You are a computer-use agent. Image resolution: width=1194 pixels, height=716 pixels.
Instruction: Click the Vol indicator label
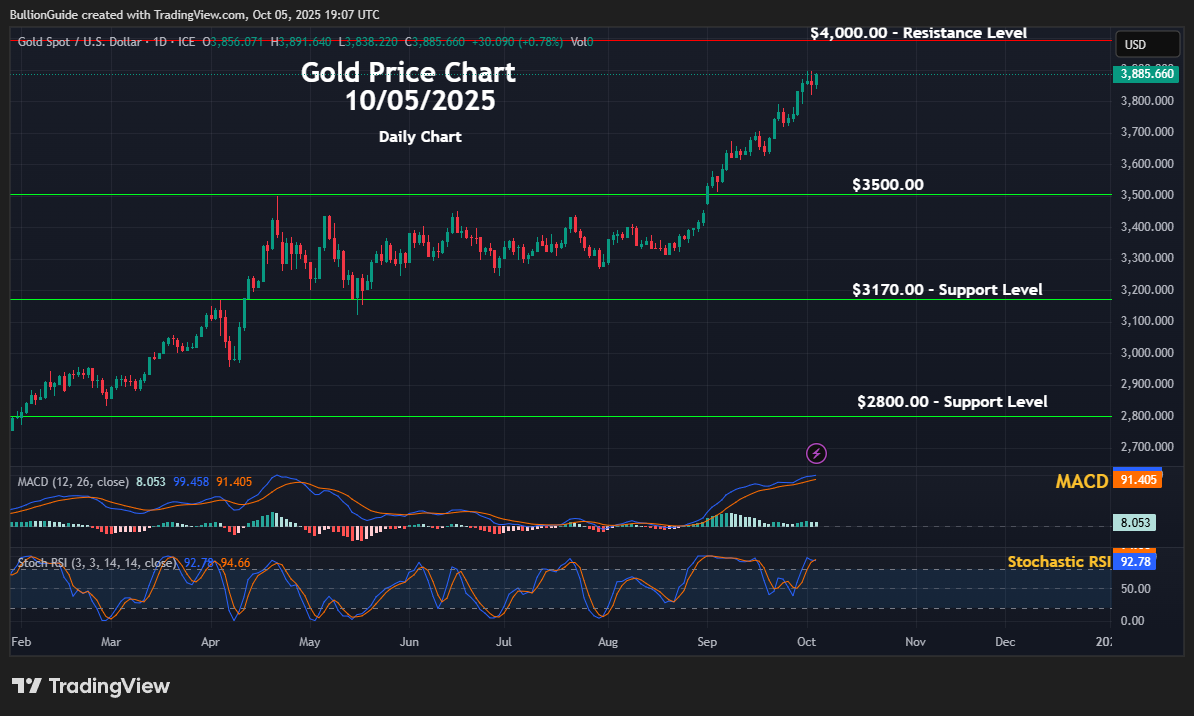(x=578, y=42)
